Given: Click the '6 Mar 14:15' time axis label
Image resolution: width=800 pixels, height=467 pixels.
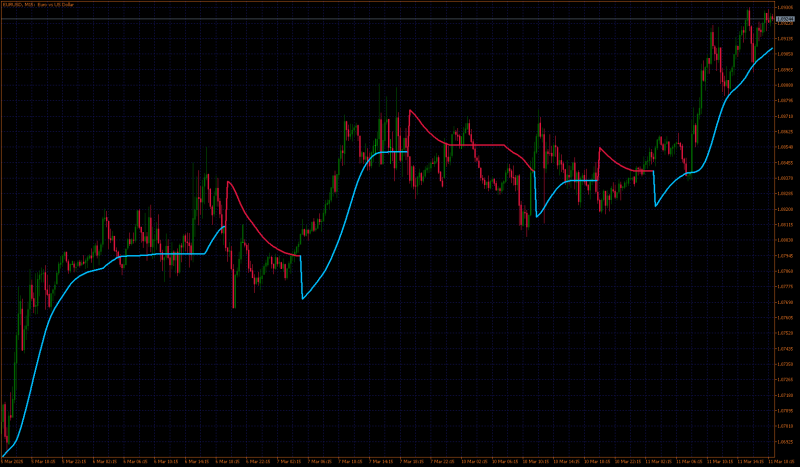Looking at the screenshot, I should (197, 461).
